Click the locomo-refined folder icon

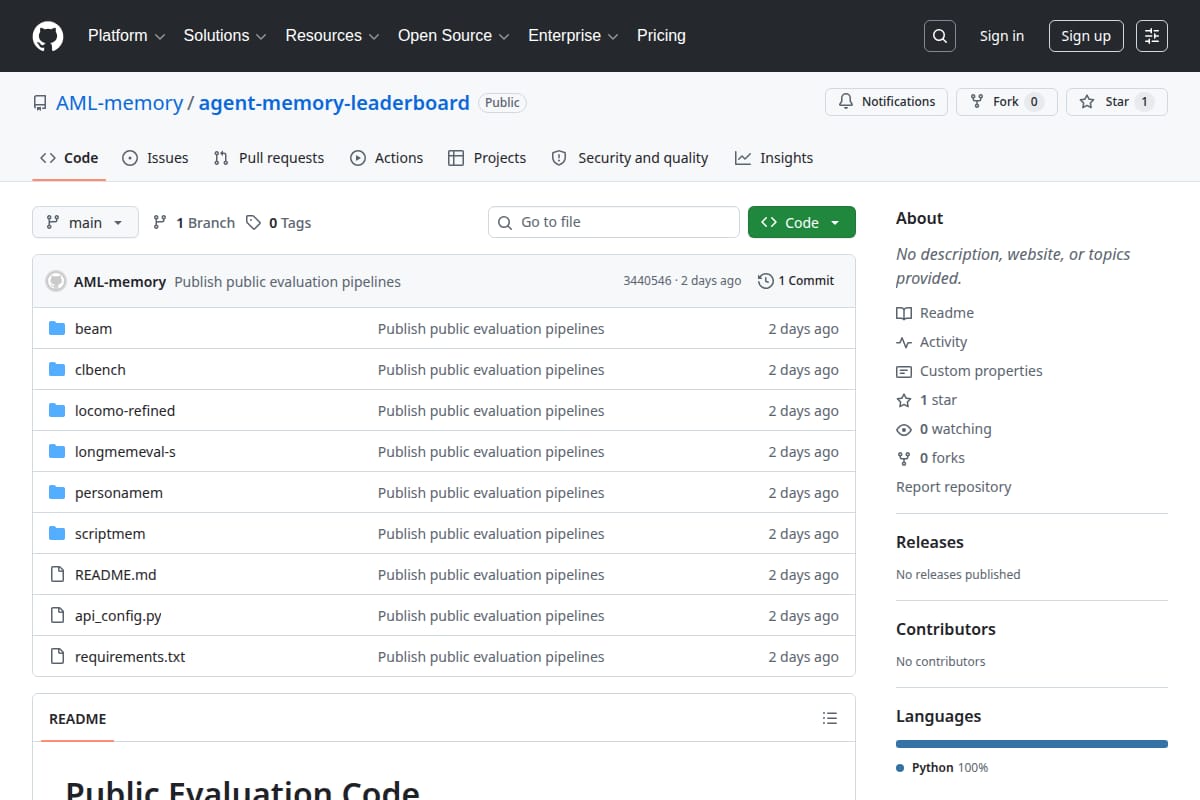coord(57,411)
